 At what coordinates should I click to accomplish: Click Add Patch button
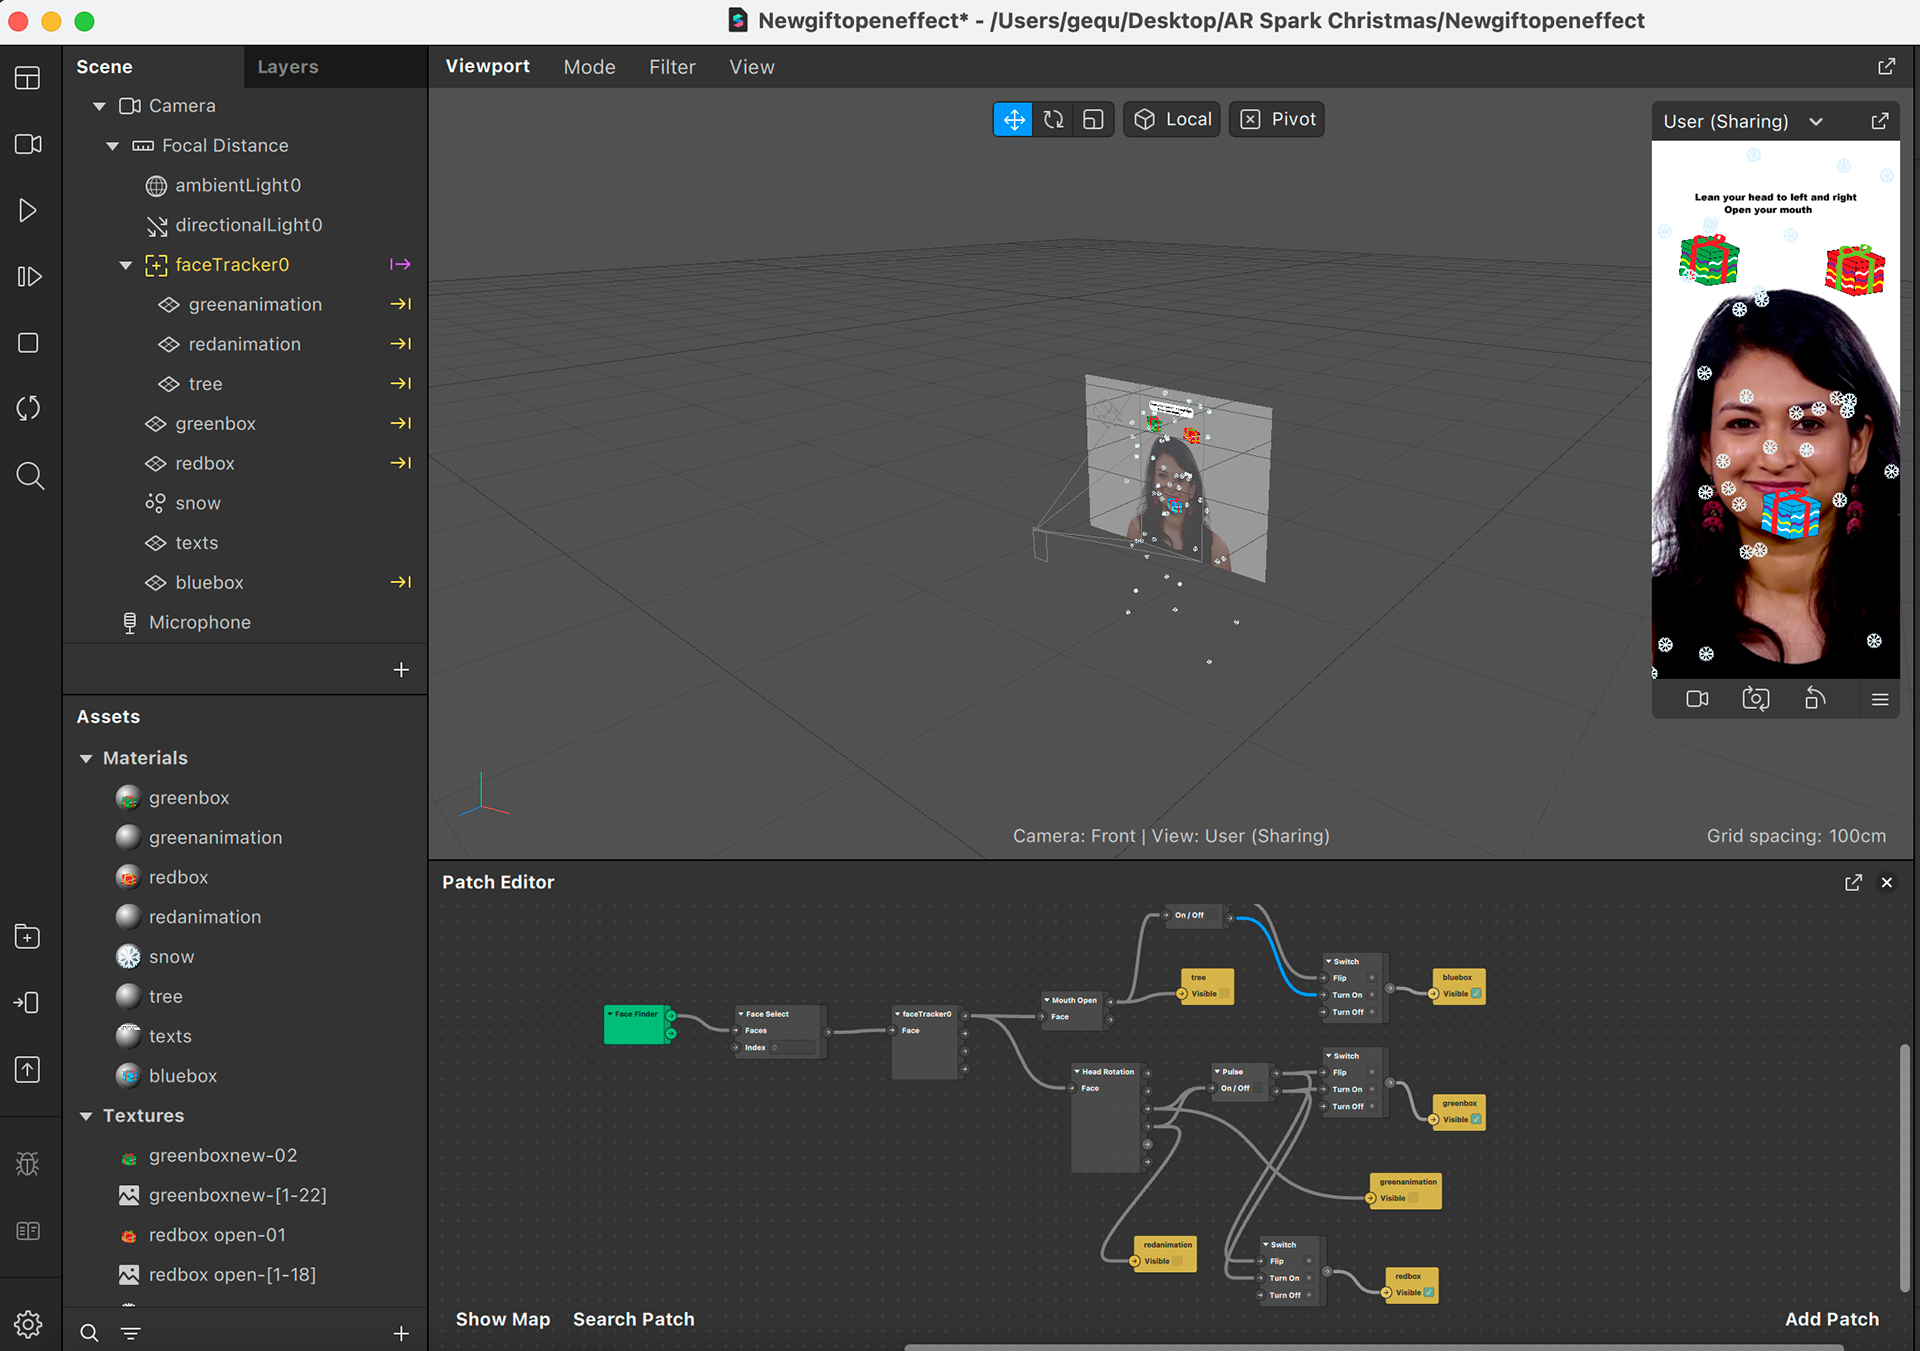click(x=1832, y=1319)
